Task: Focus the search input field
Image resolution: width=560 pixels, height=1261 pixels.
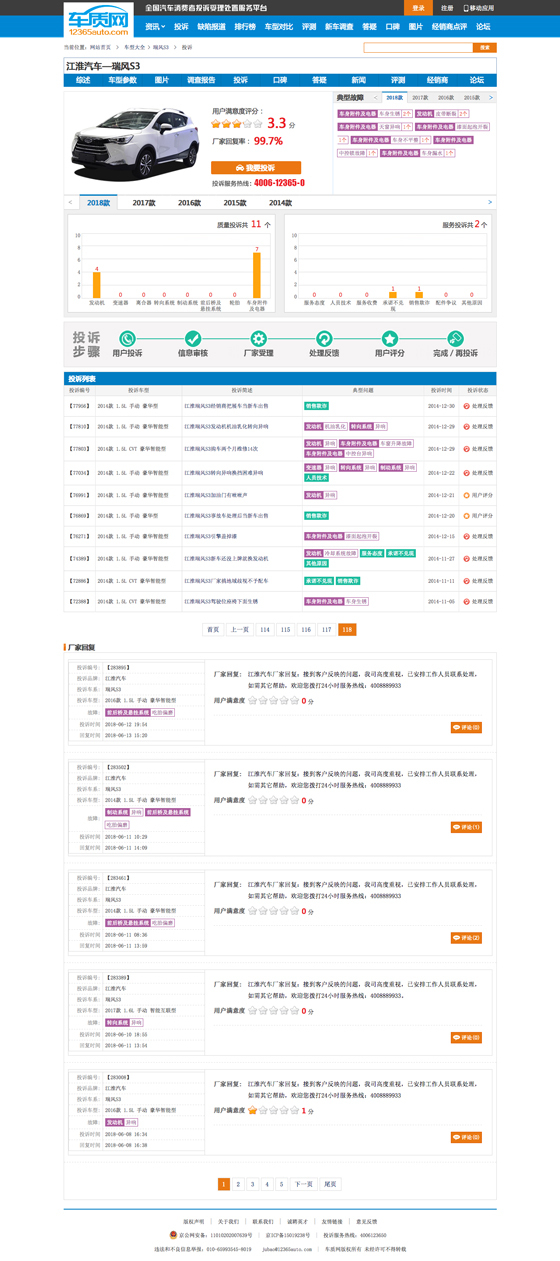Action: 418,47
